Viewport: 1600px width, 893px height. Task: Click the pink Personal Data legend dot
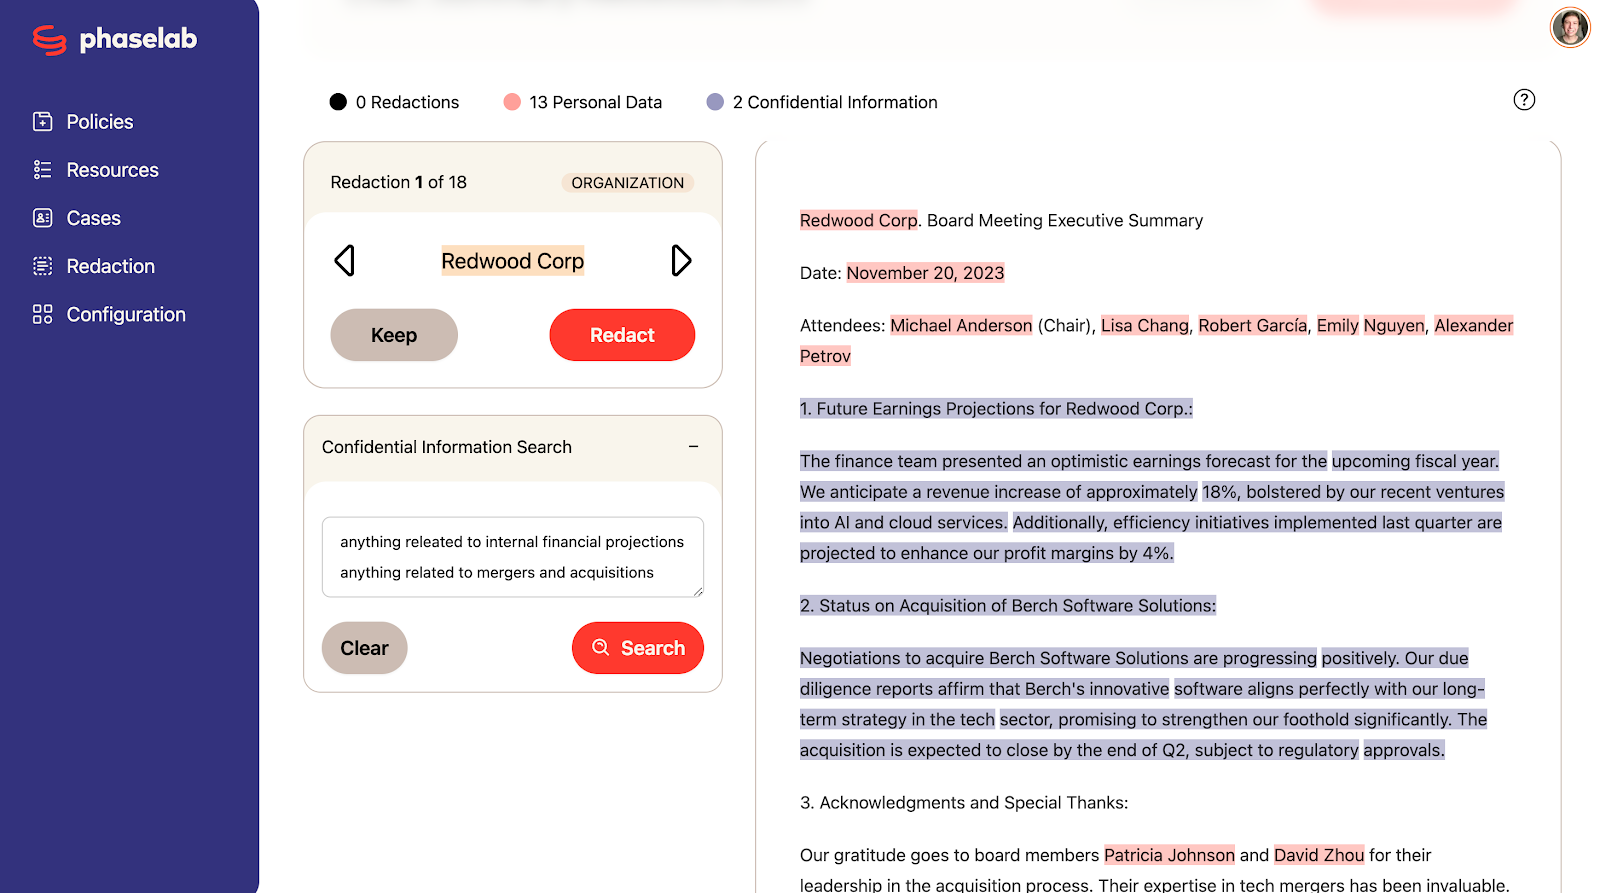(x=512, y=102)
